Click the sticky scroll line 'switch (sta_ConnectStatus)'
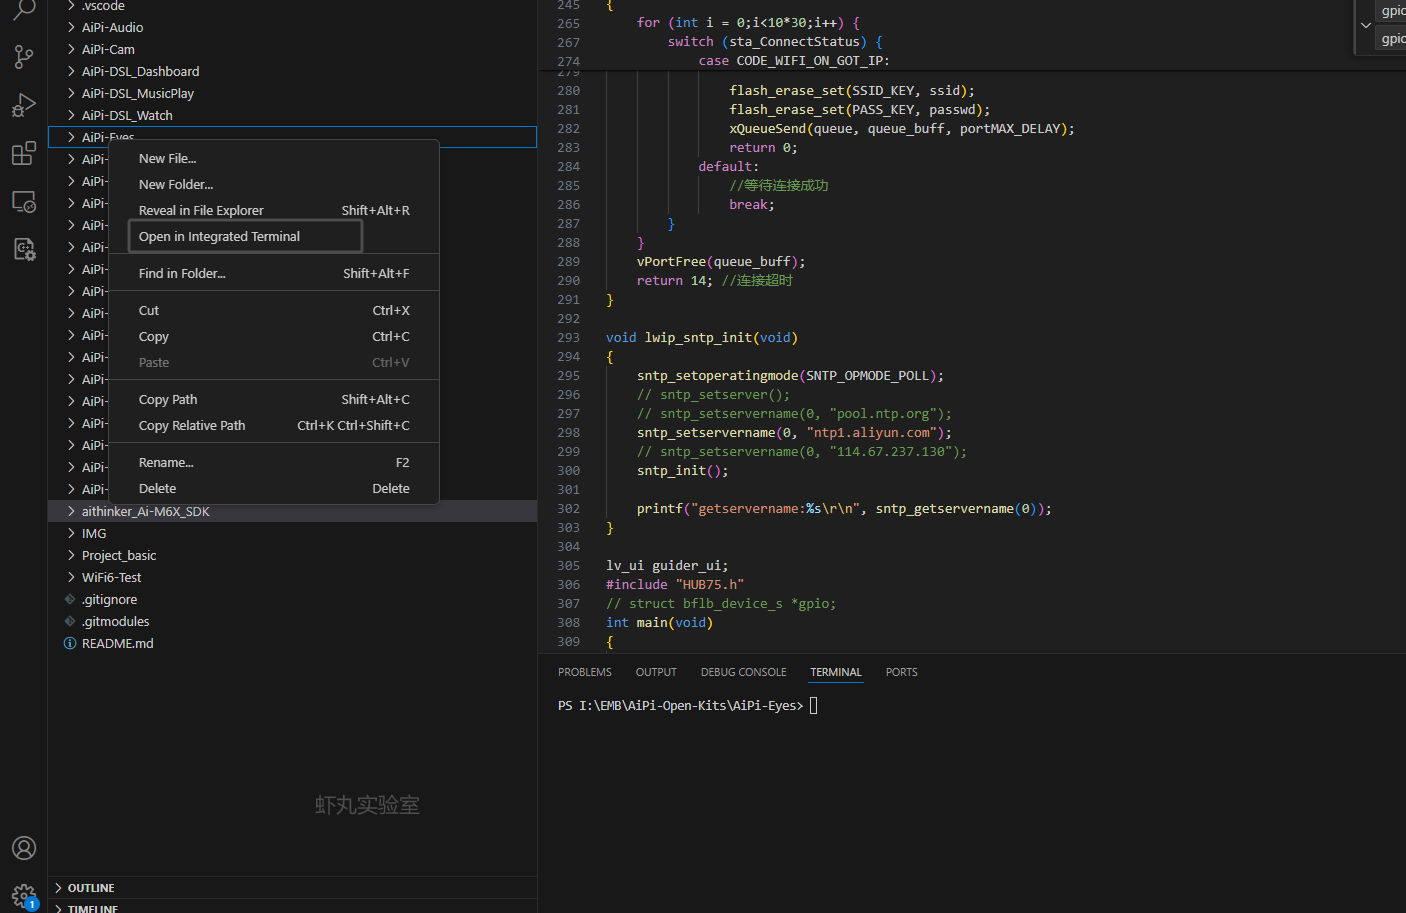Image resolution: width=1406 pixels, height=913 pixels. pyautogui.click(x=775, y=41)
